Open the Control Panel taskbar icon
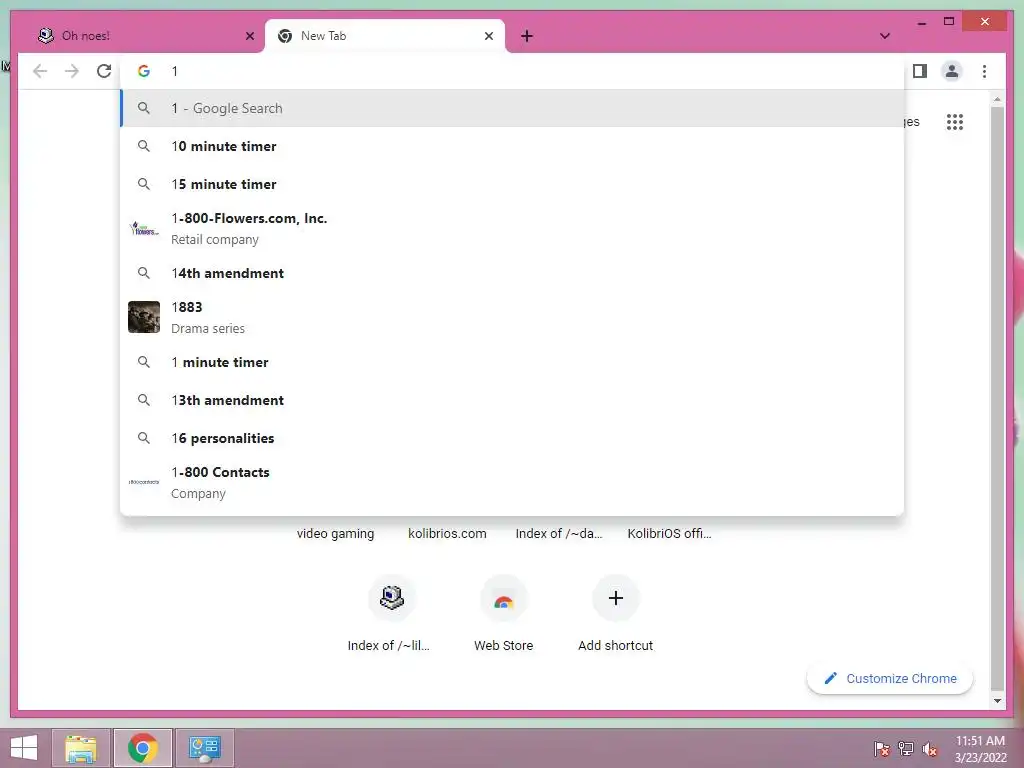Image resolution: width=1024 pixels, height=768 pixels. pyautogui.click(x=204, y=748)
